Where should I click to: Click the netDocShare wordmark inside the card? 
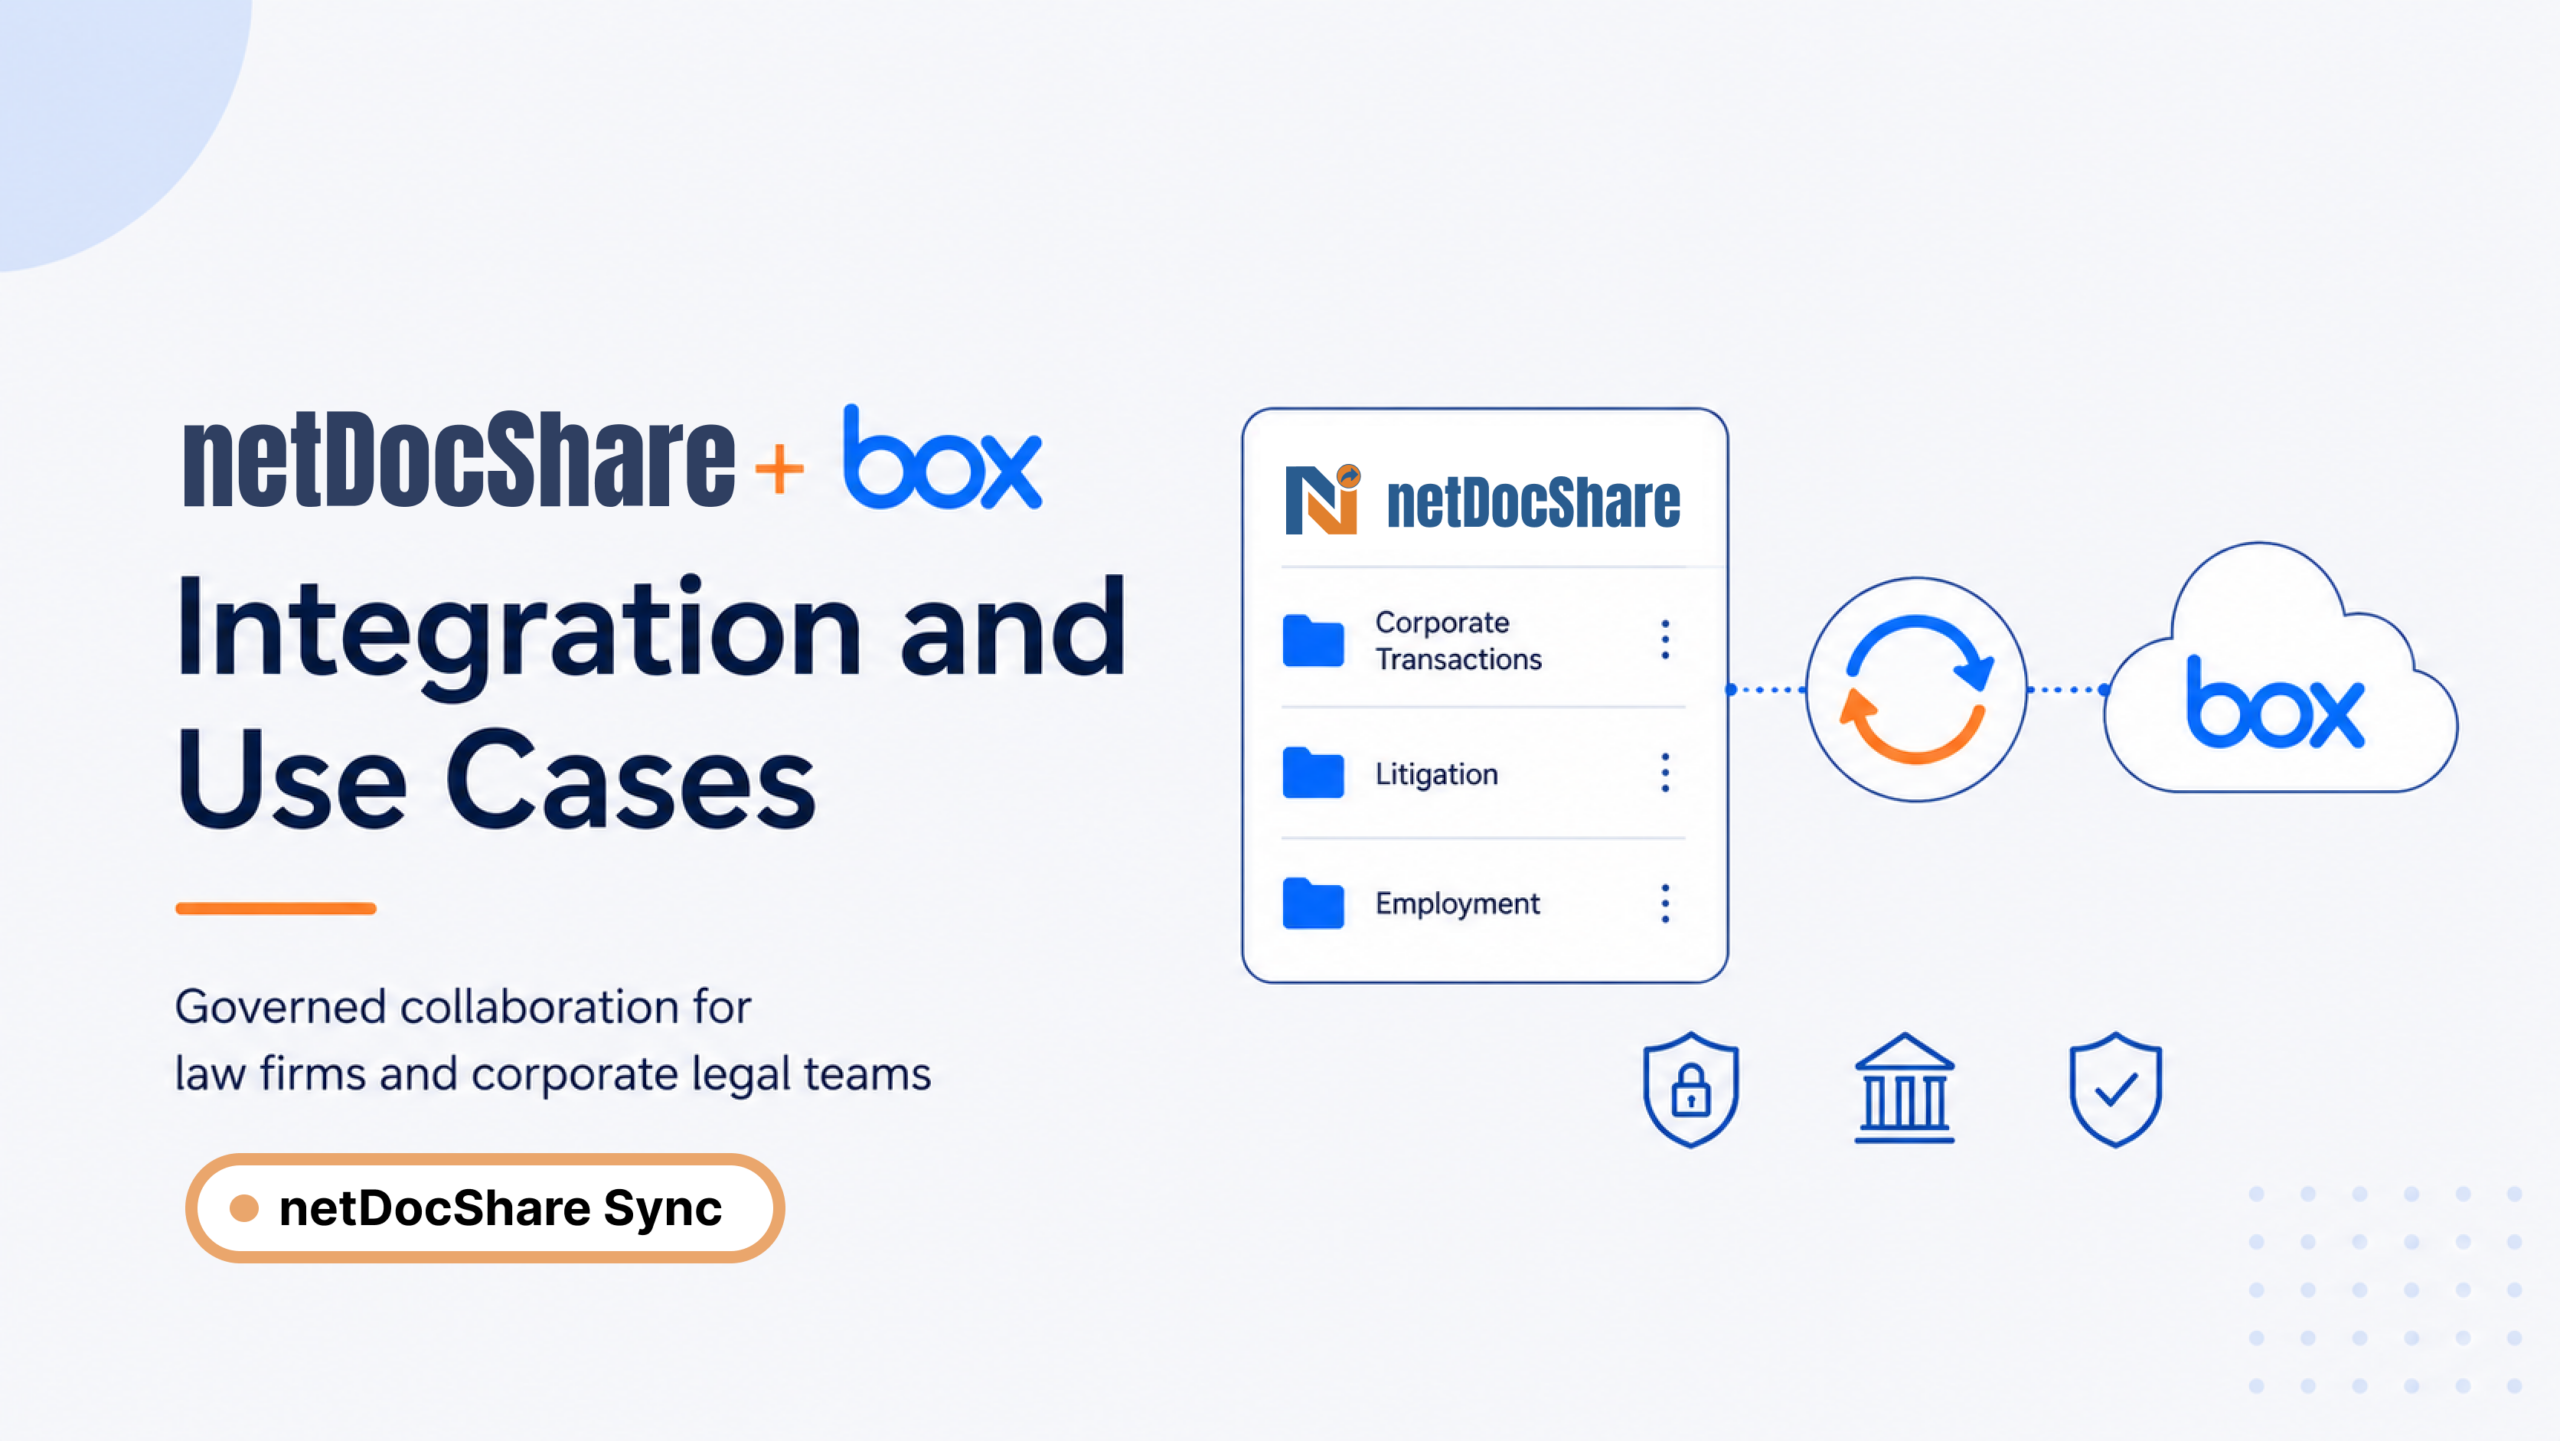click(1533, 502)
